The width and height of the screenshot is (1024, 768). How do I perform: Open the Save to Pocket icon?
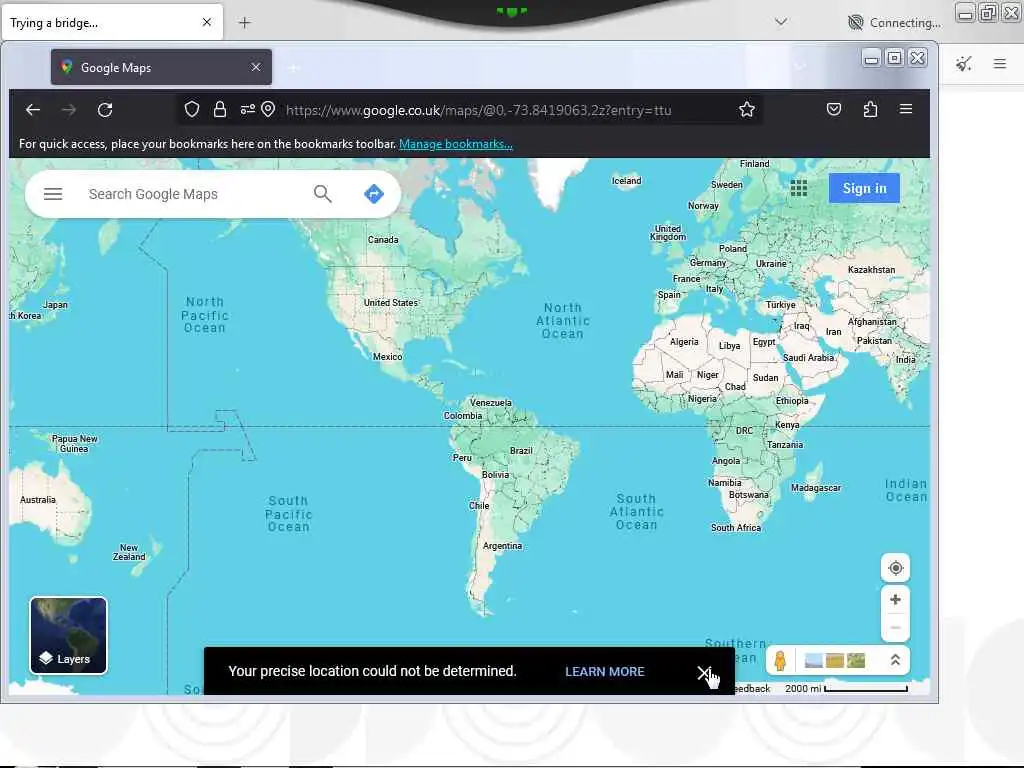tap(834, 109)
